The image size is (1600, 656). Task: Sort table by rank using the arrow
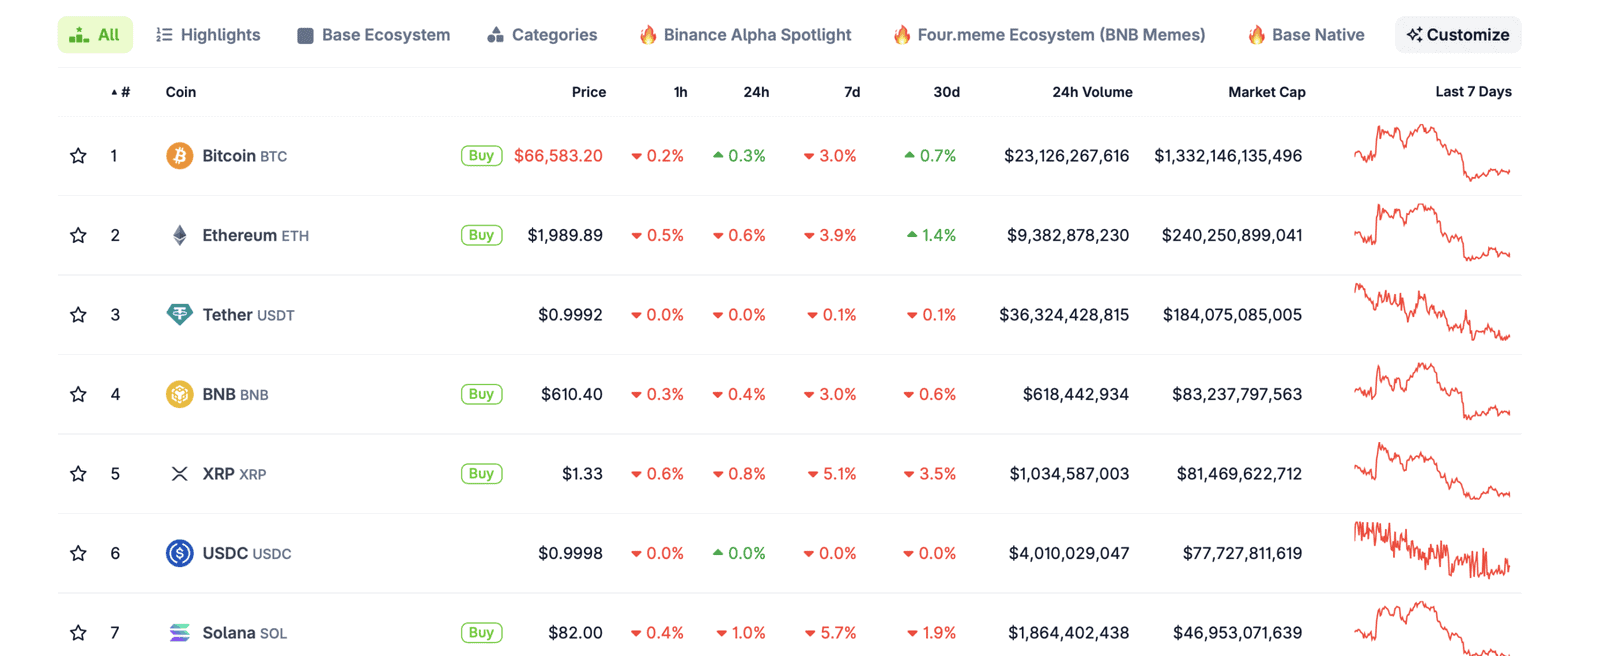(113, 91)
